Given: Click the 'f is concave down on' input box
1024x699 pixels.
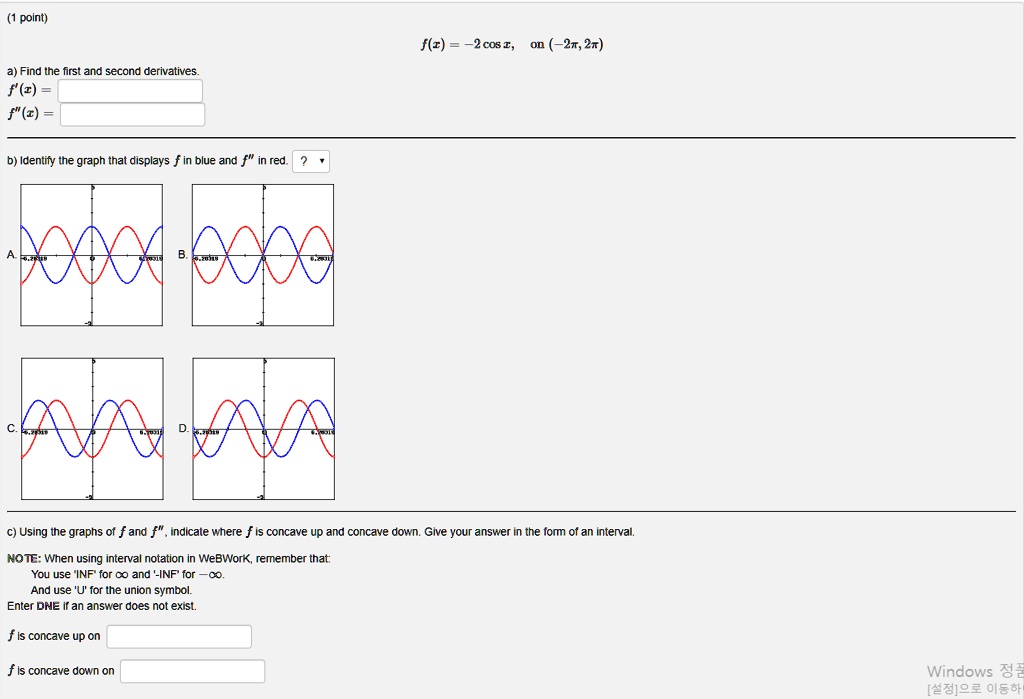Looking at the screenshot, I should click(x=192, y=670).
